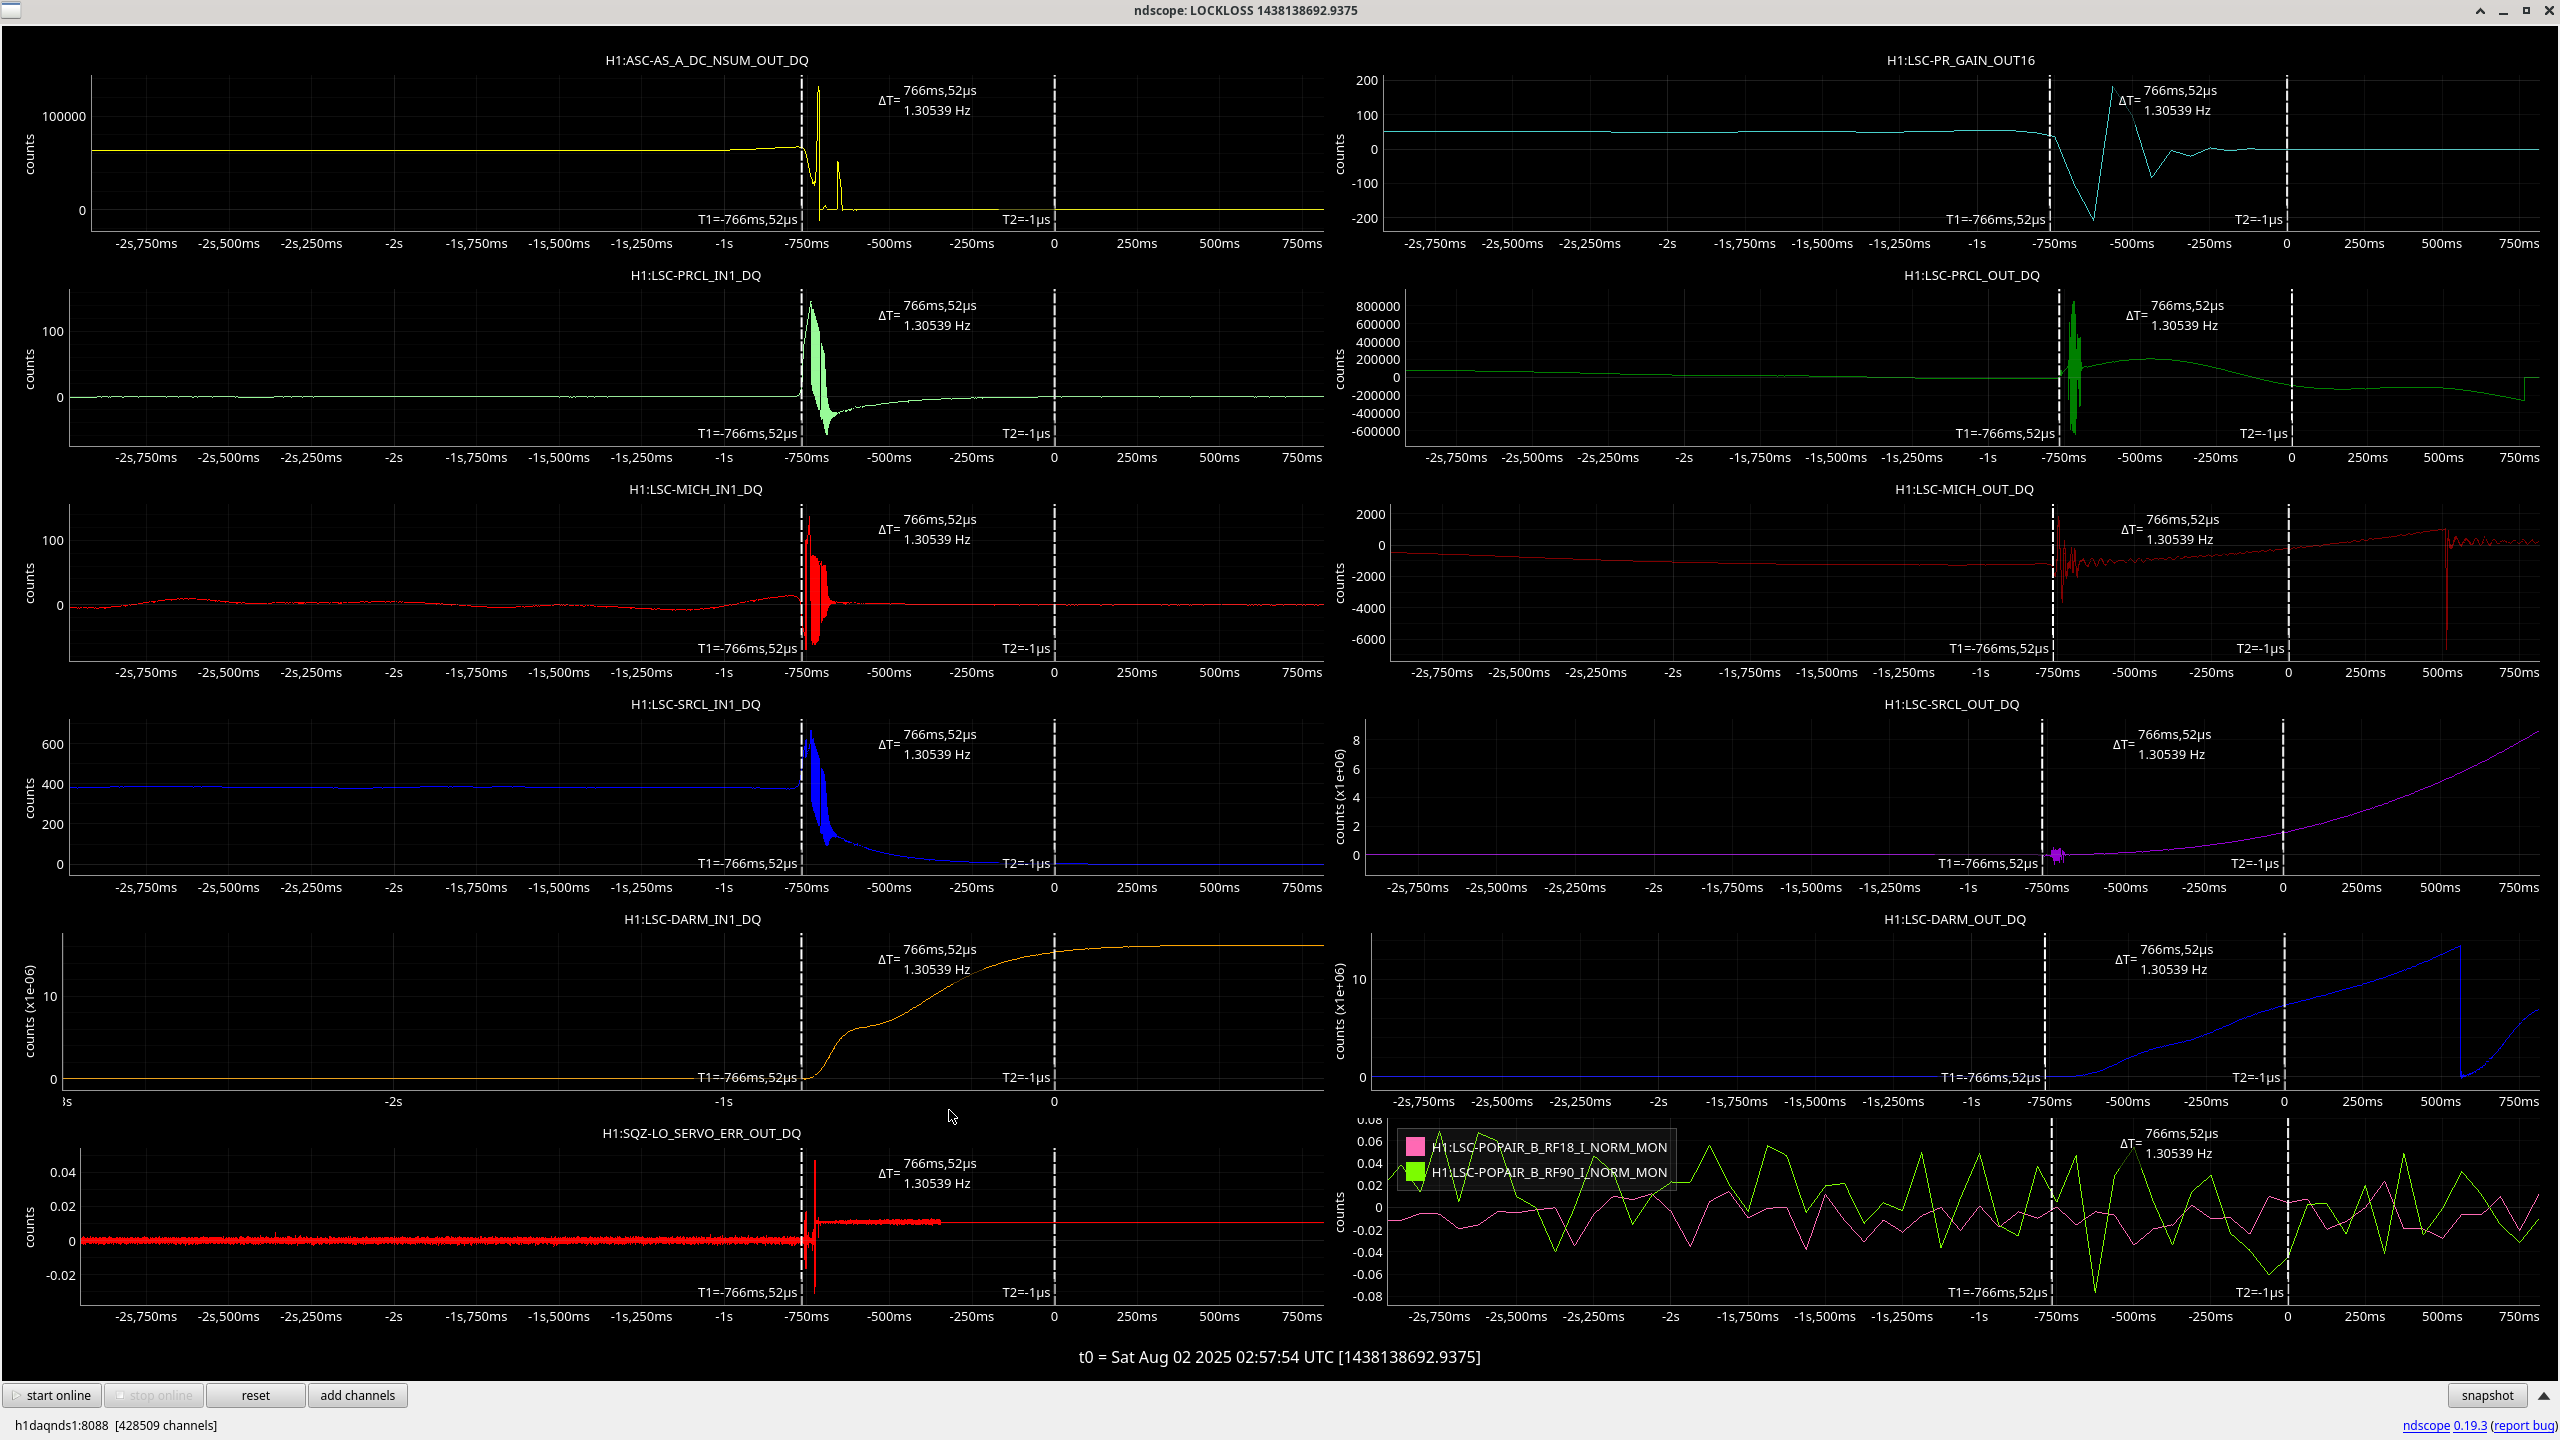Click the H1:LSC-DARM_OUT_DQ plot title
Viewport: 2560px width, 1440px height.
point(1955,919)
